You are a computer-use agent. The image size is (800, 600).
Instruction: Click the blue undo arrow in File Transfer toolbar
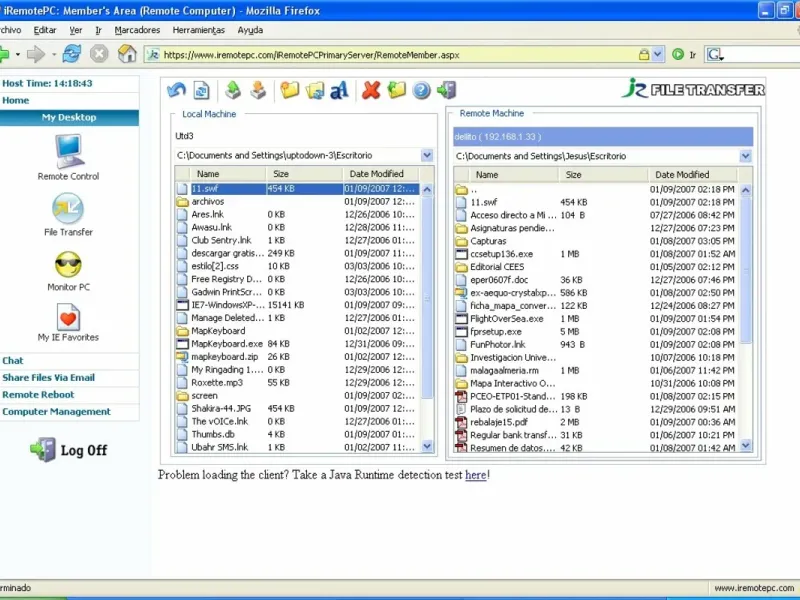coord(177,90)
